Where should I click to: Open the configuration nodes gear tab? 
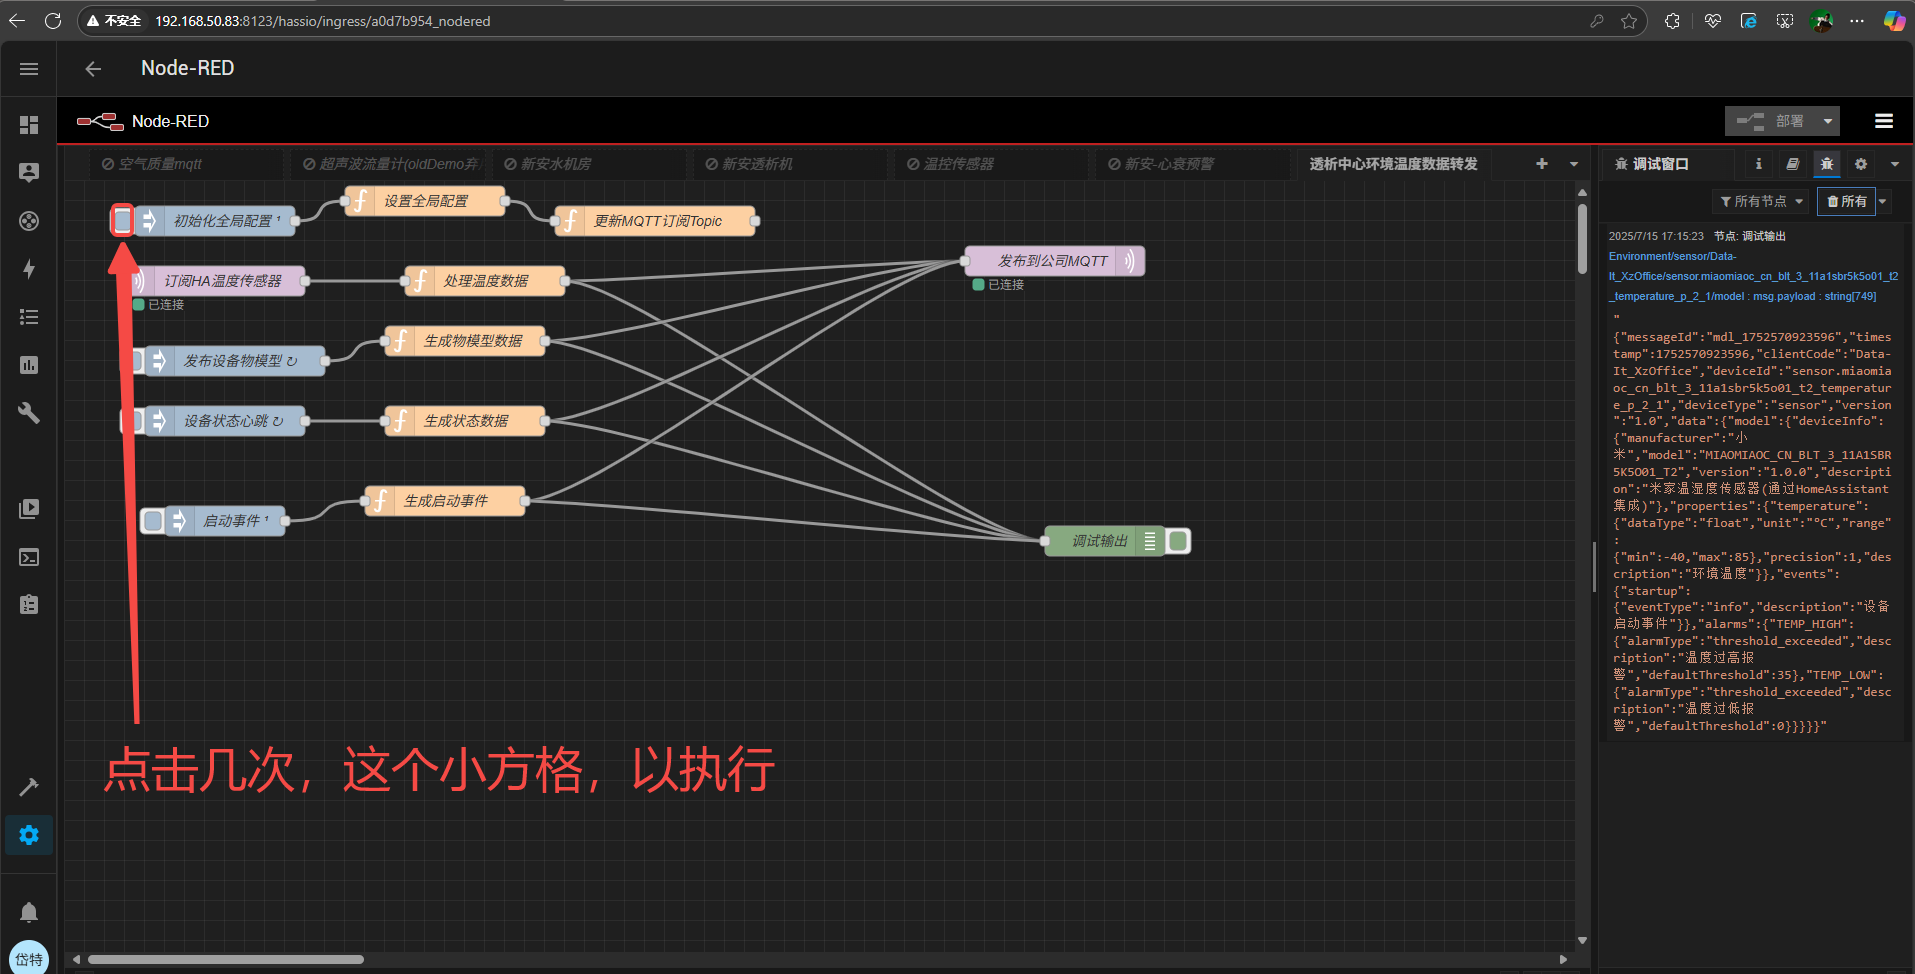coord(1860,164)
